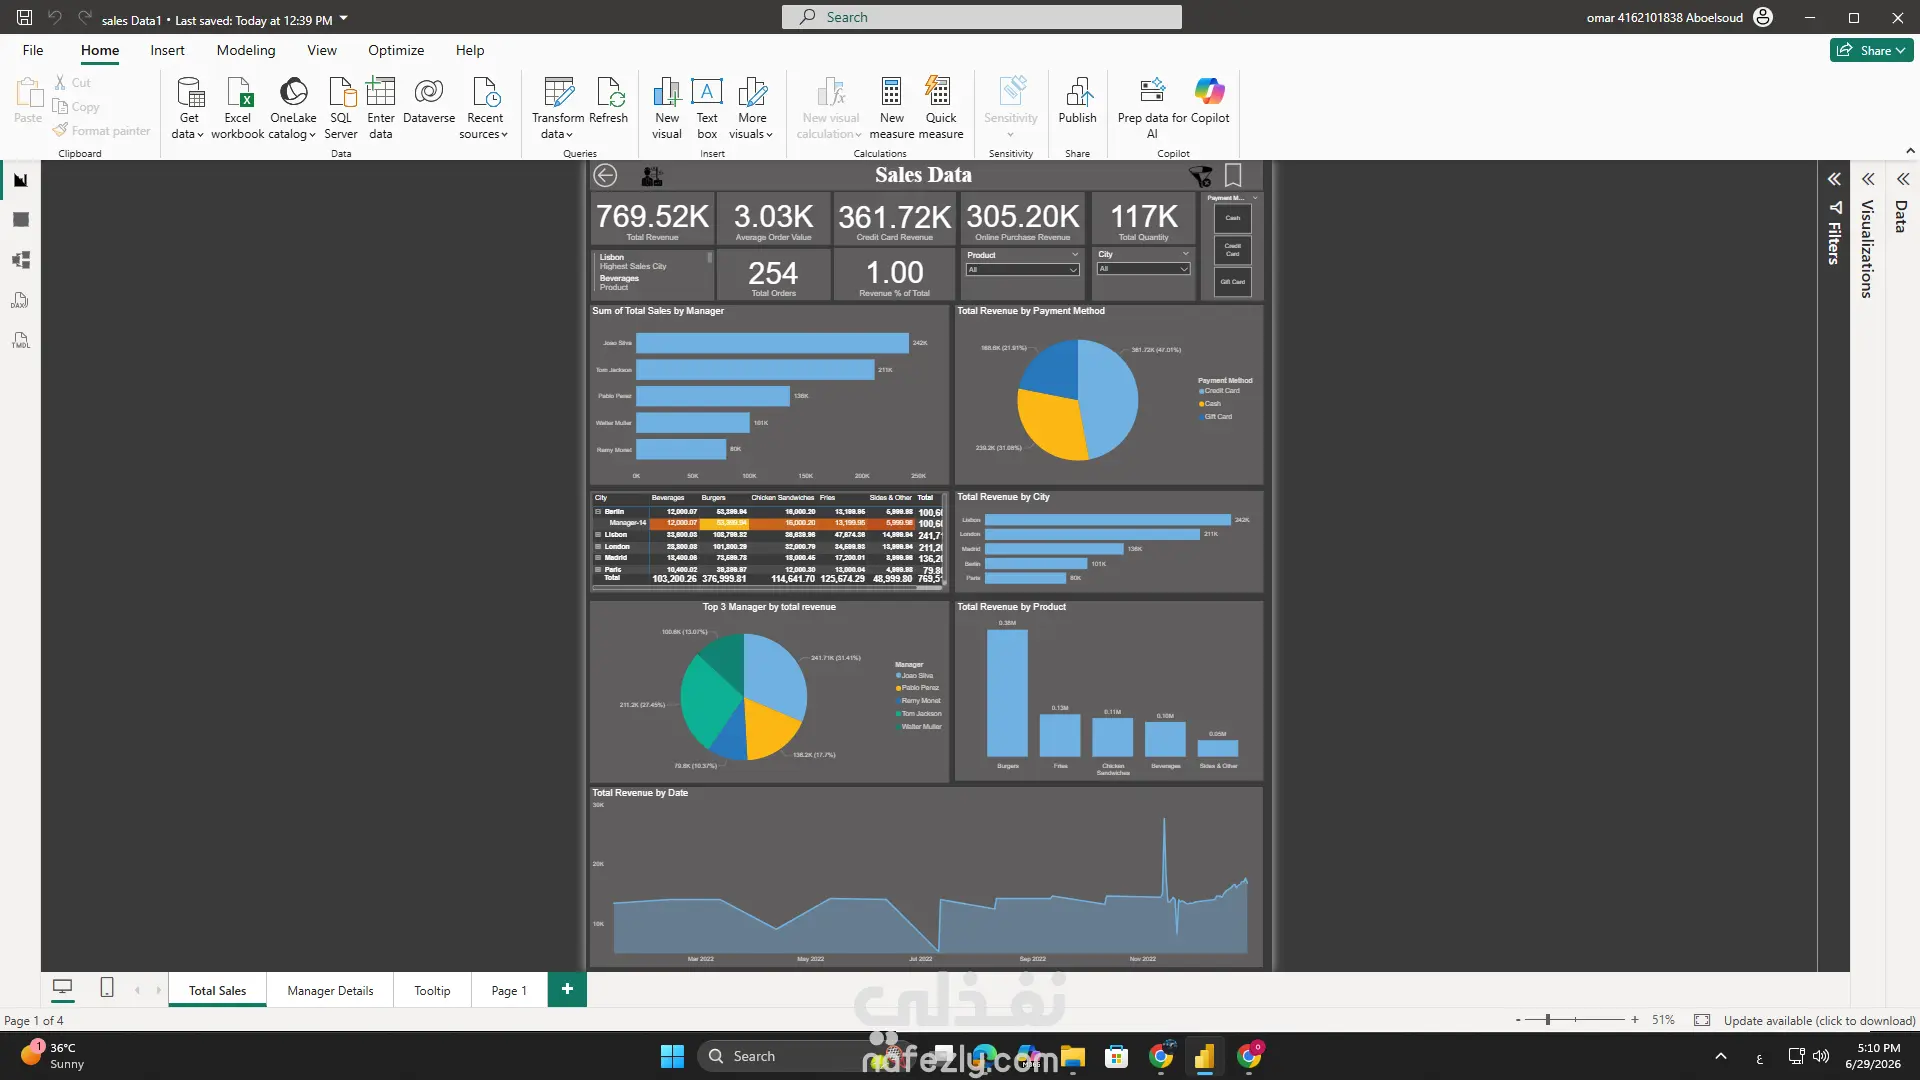
Task: Toggle the Credit Card payment slicer button
Action: click(1233, 250)
